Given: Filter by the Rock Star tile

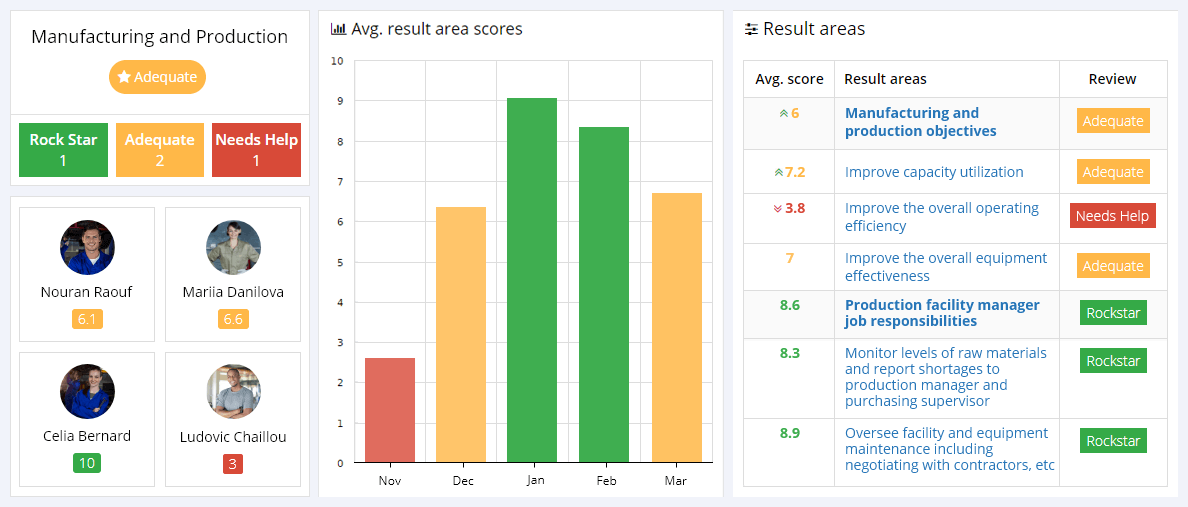Looking at the screenshot, I should coord(63,150).
